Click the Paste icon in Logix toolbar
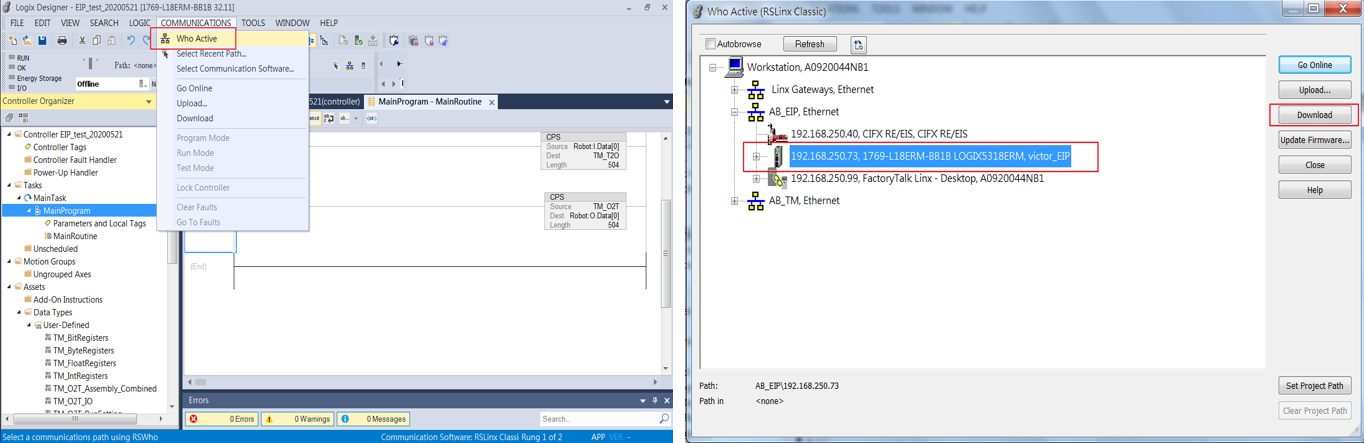1364x443 pixels. tap(111, 41)
